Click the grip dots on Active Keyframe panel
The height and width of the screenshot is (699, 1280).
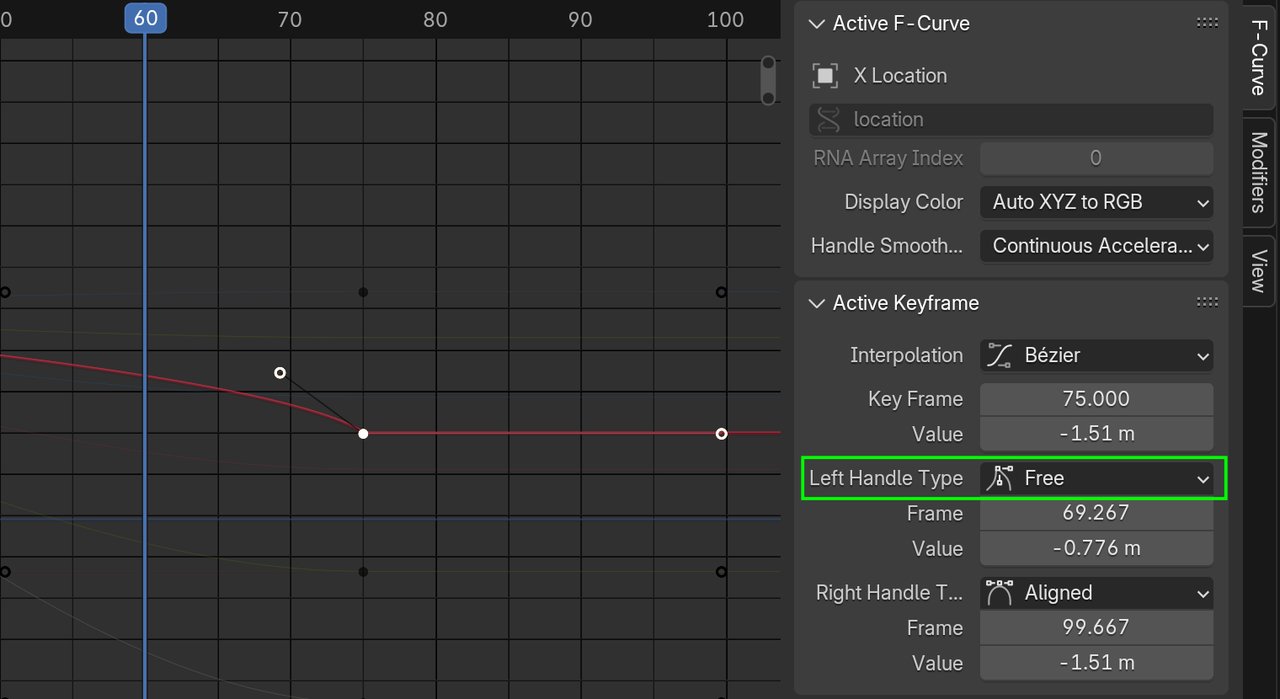point(1207,301)
